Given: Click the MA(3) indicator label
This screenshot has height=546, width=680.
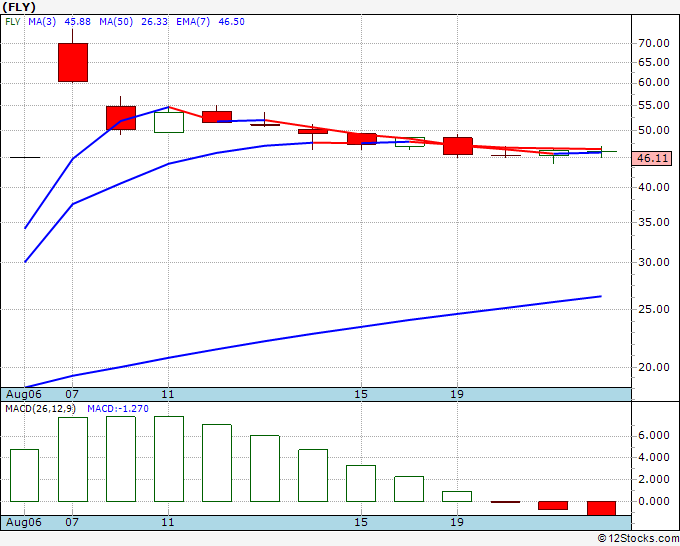Looking at the screenshot, I should [42, 22].
